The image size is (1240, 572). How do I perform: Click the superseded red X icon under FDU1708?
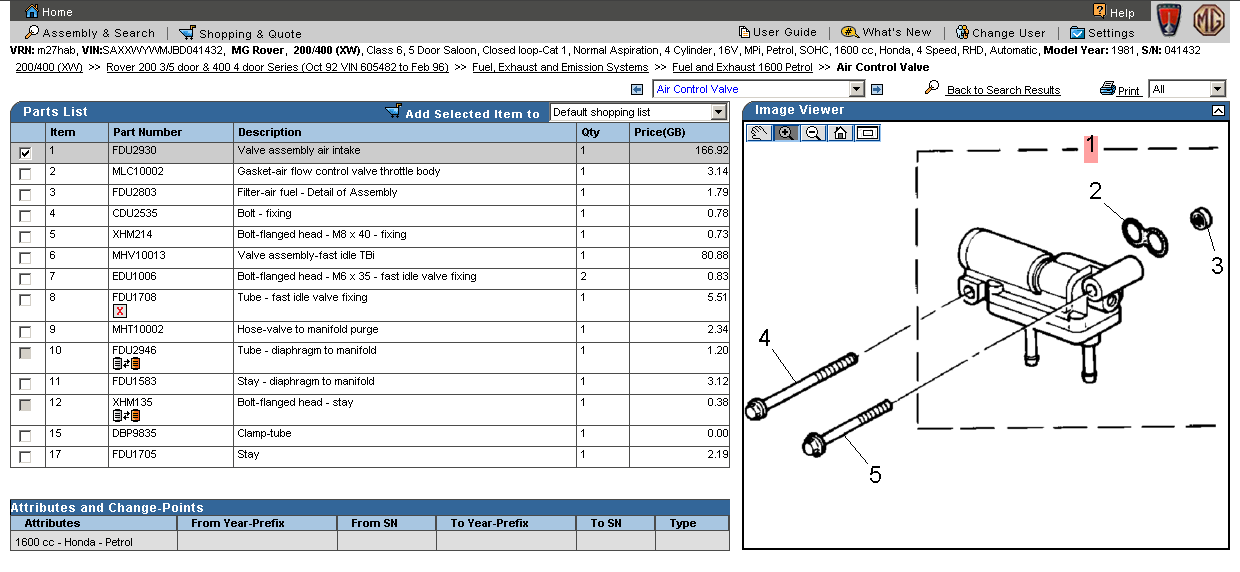[120, 312]
